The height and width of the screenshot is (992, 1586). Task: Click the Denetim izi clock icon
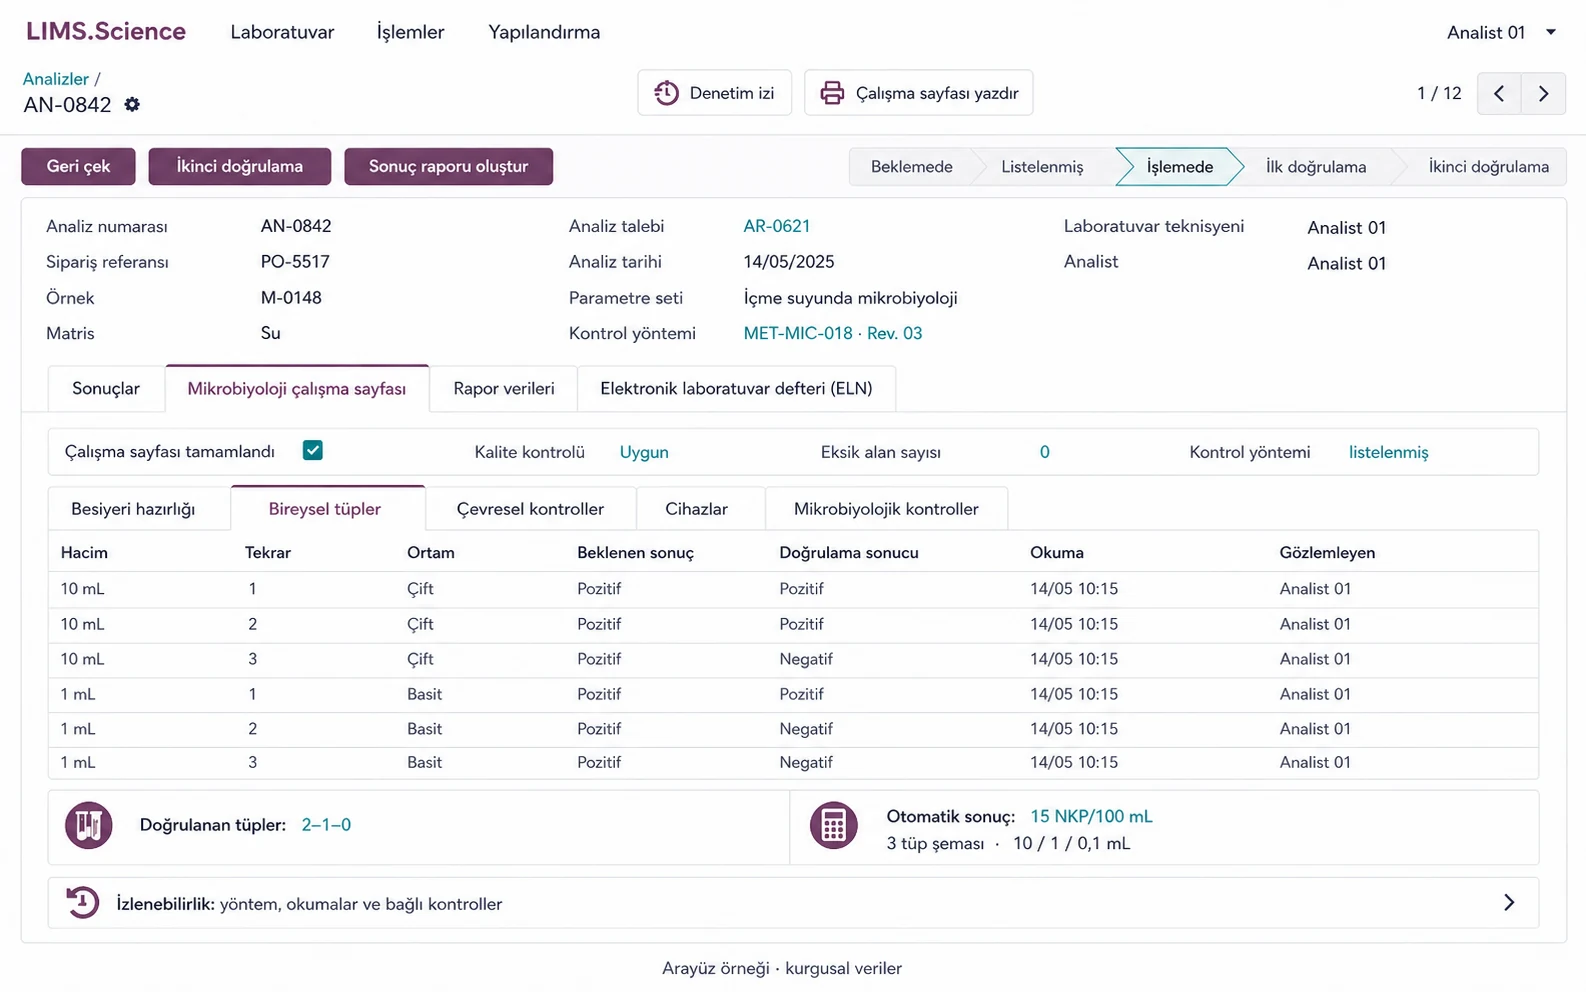tap(666, 93)
